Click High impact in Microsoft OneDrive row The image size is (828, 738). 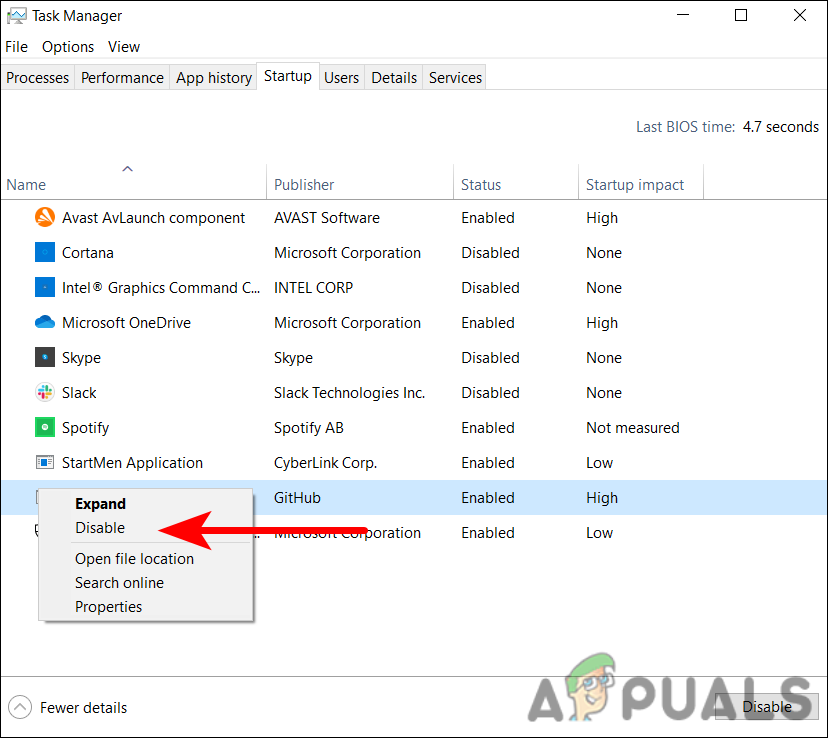pyautogui.click(x=602, y=323)
